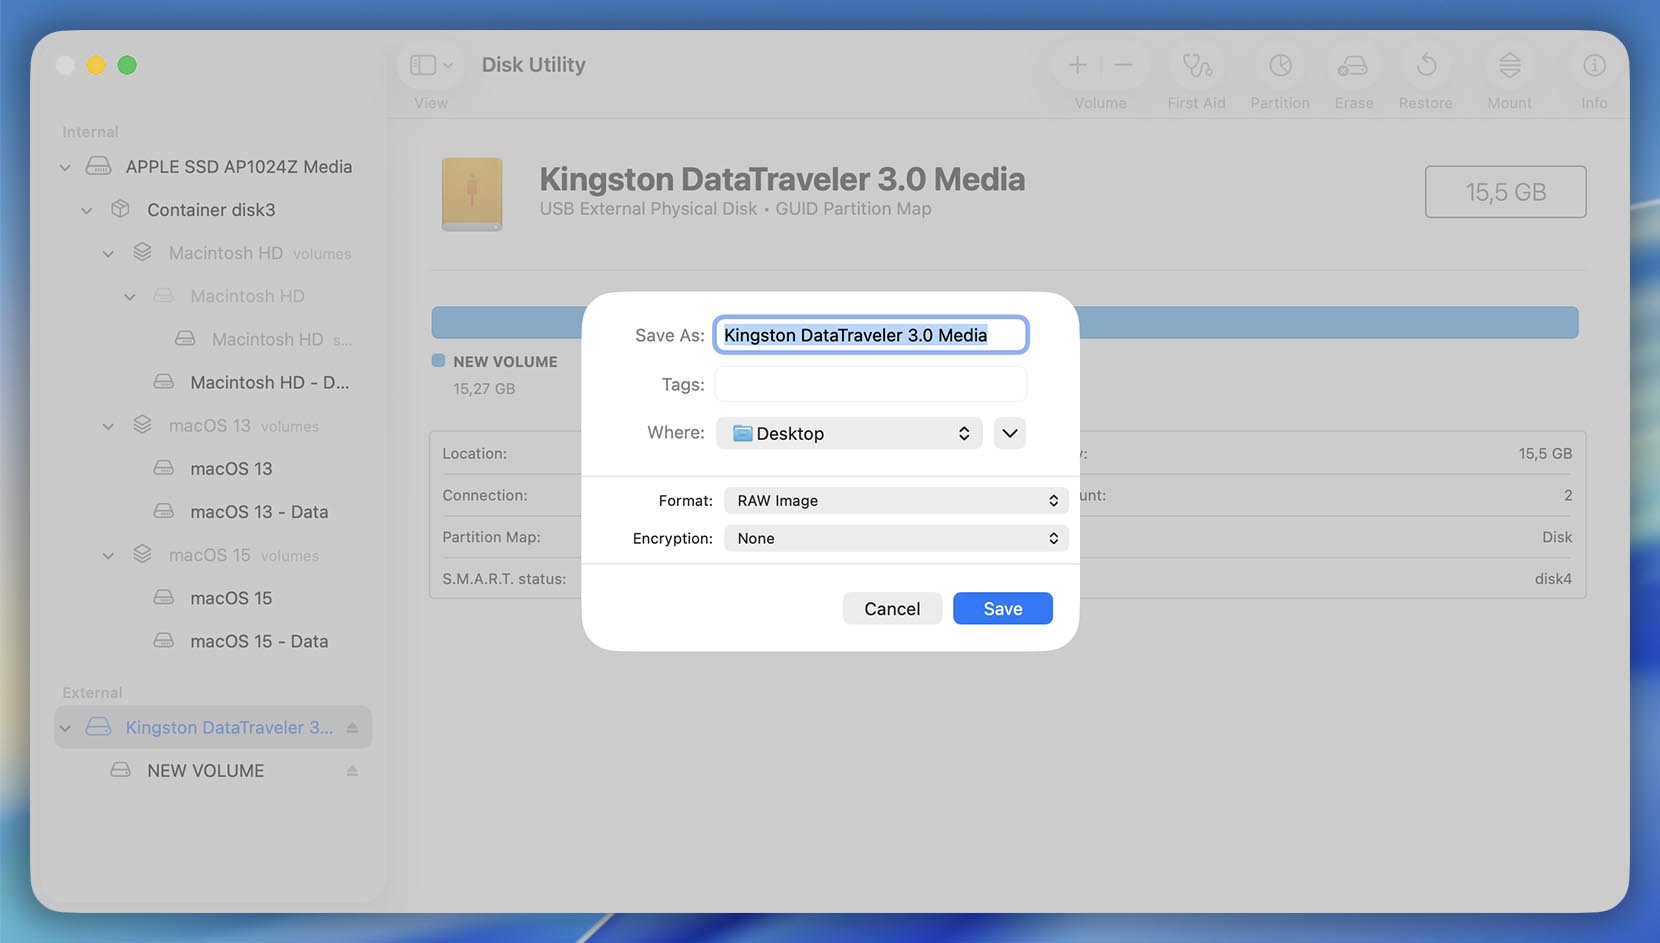
Task: Click the Macintosh HD volumes group icon
Action: click(142, 252)
